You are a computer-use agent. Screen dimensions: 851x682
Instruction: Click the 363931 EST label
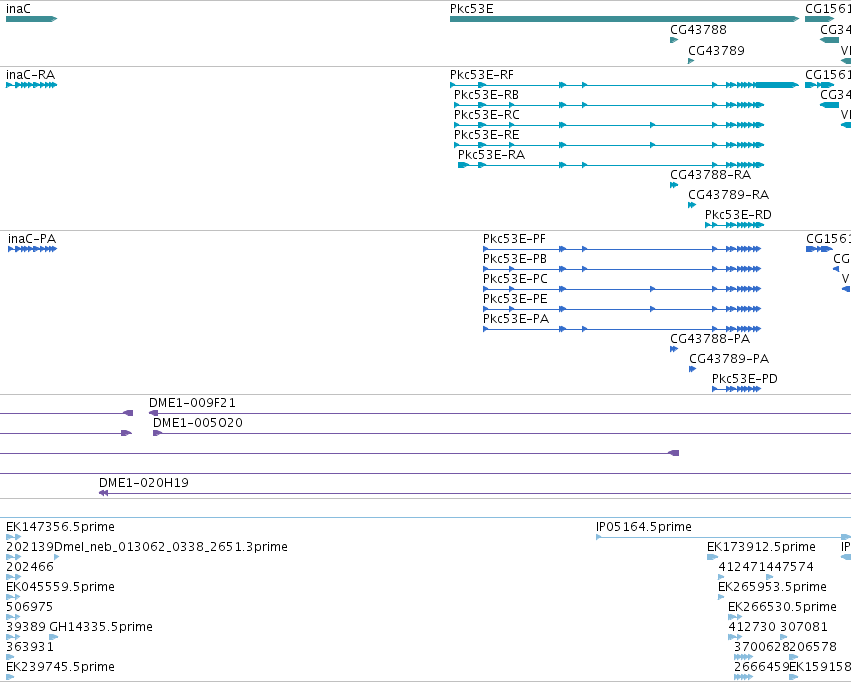pyautogui.click(x=30, y=647)
